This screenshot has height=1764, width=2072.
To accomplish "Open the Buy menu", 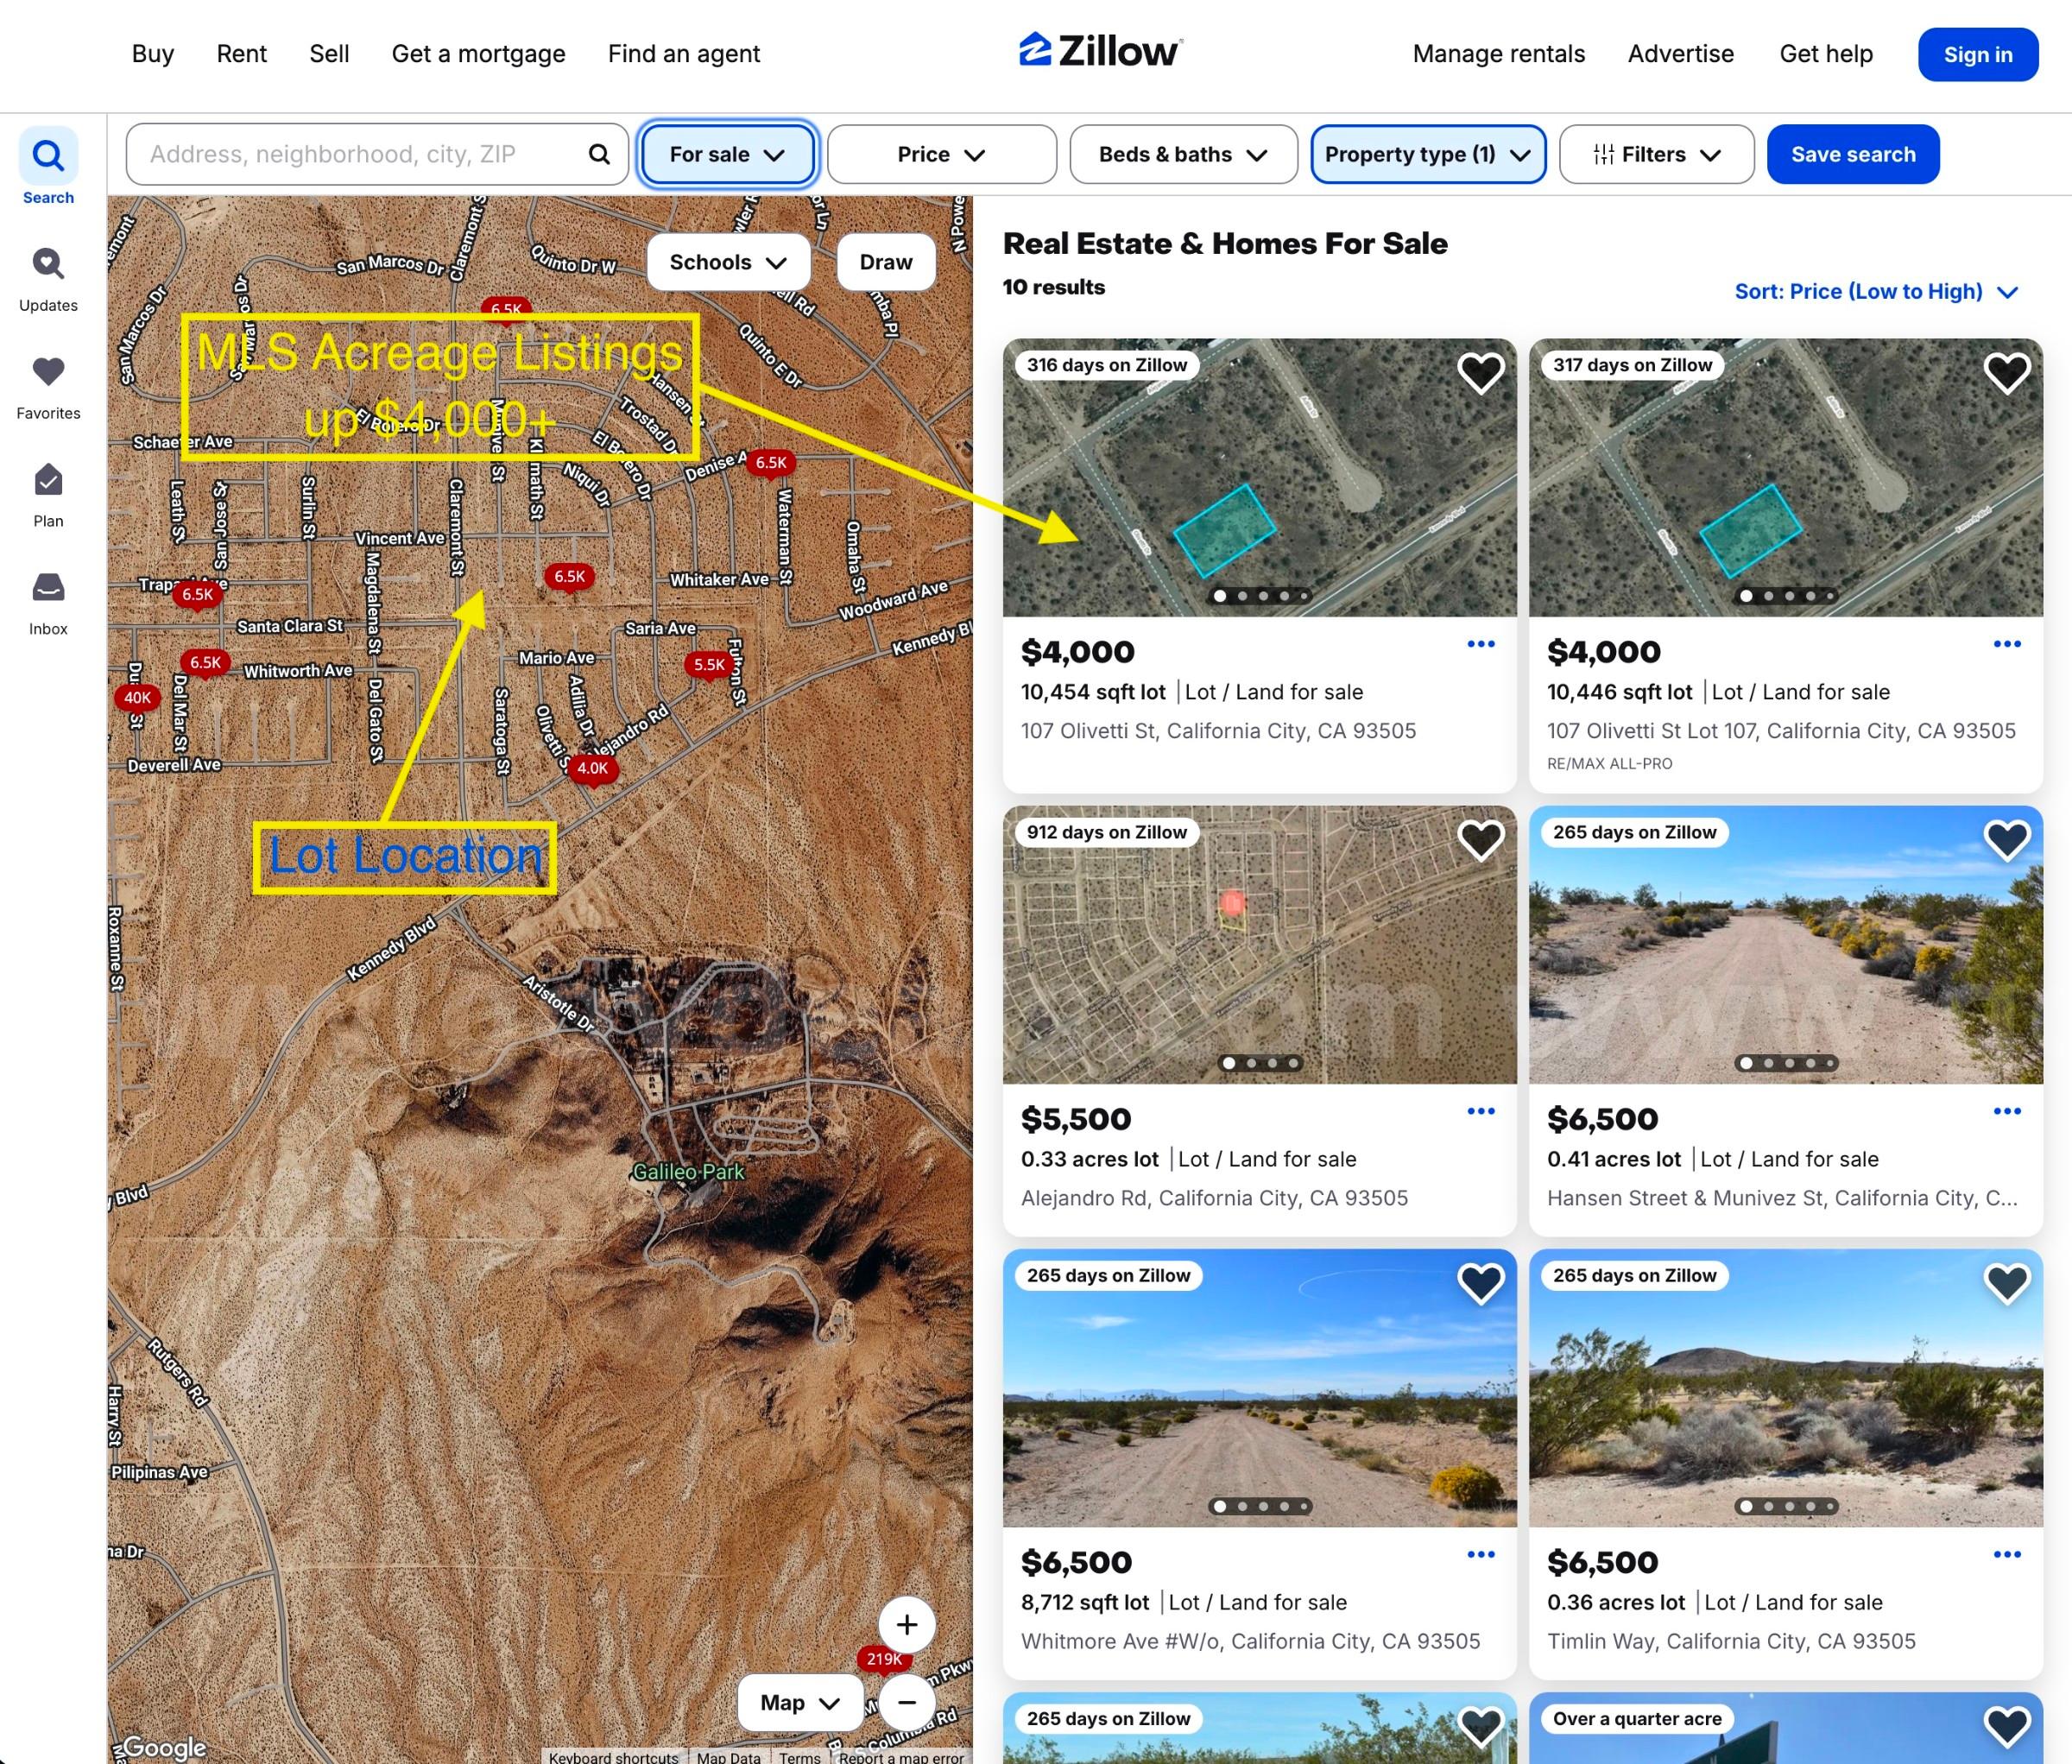I will point(153,53).
